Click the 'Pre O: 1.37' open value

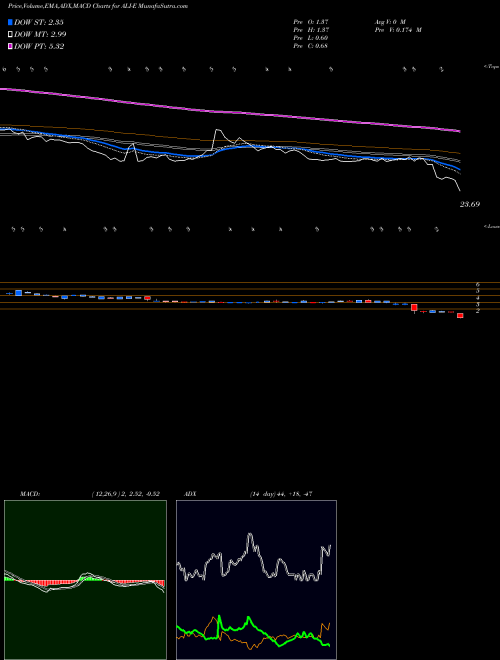[x=311, y=21]
